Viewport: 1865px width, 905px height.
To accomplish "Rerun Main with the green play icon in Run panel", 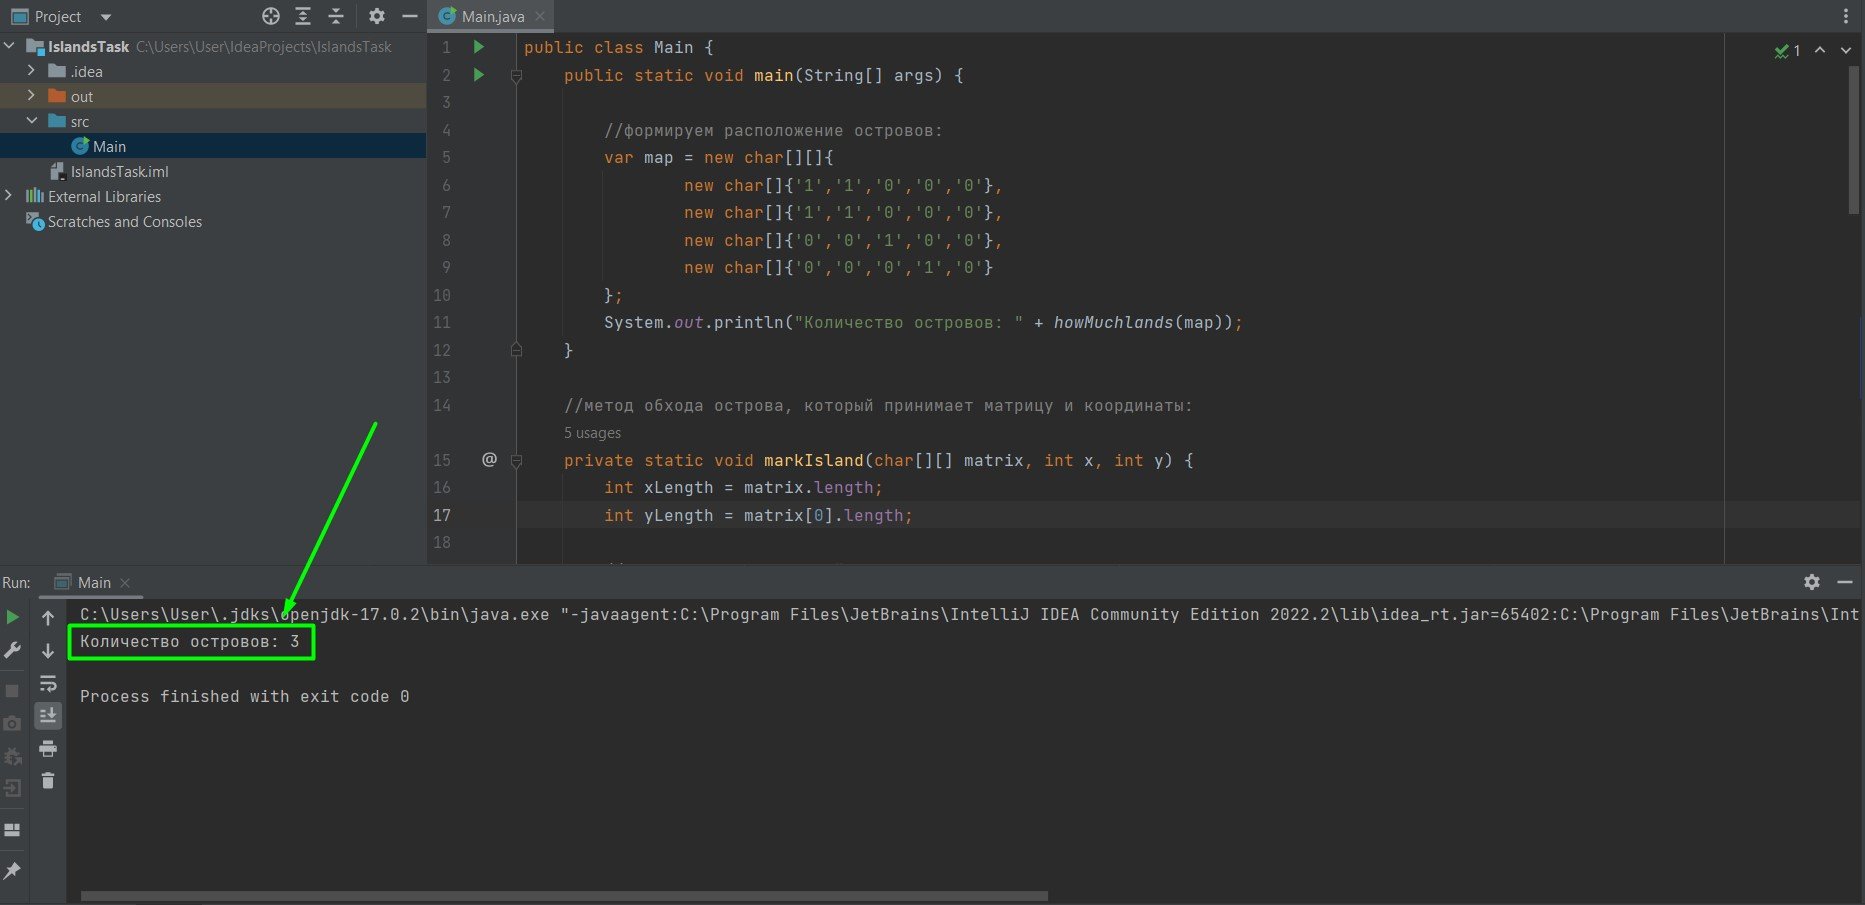I will [x=13, y=618].
